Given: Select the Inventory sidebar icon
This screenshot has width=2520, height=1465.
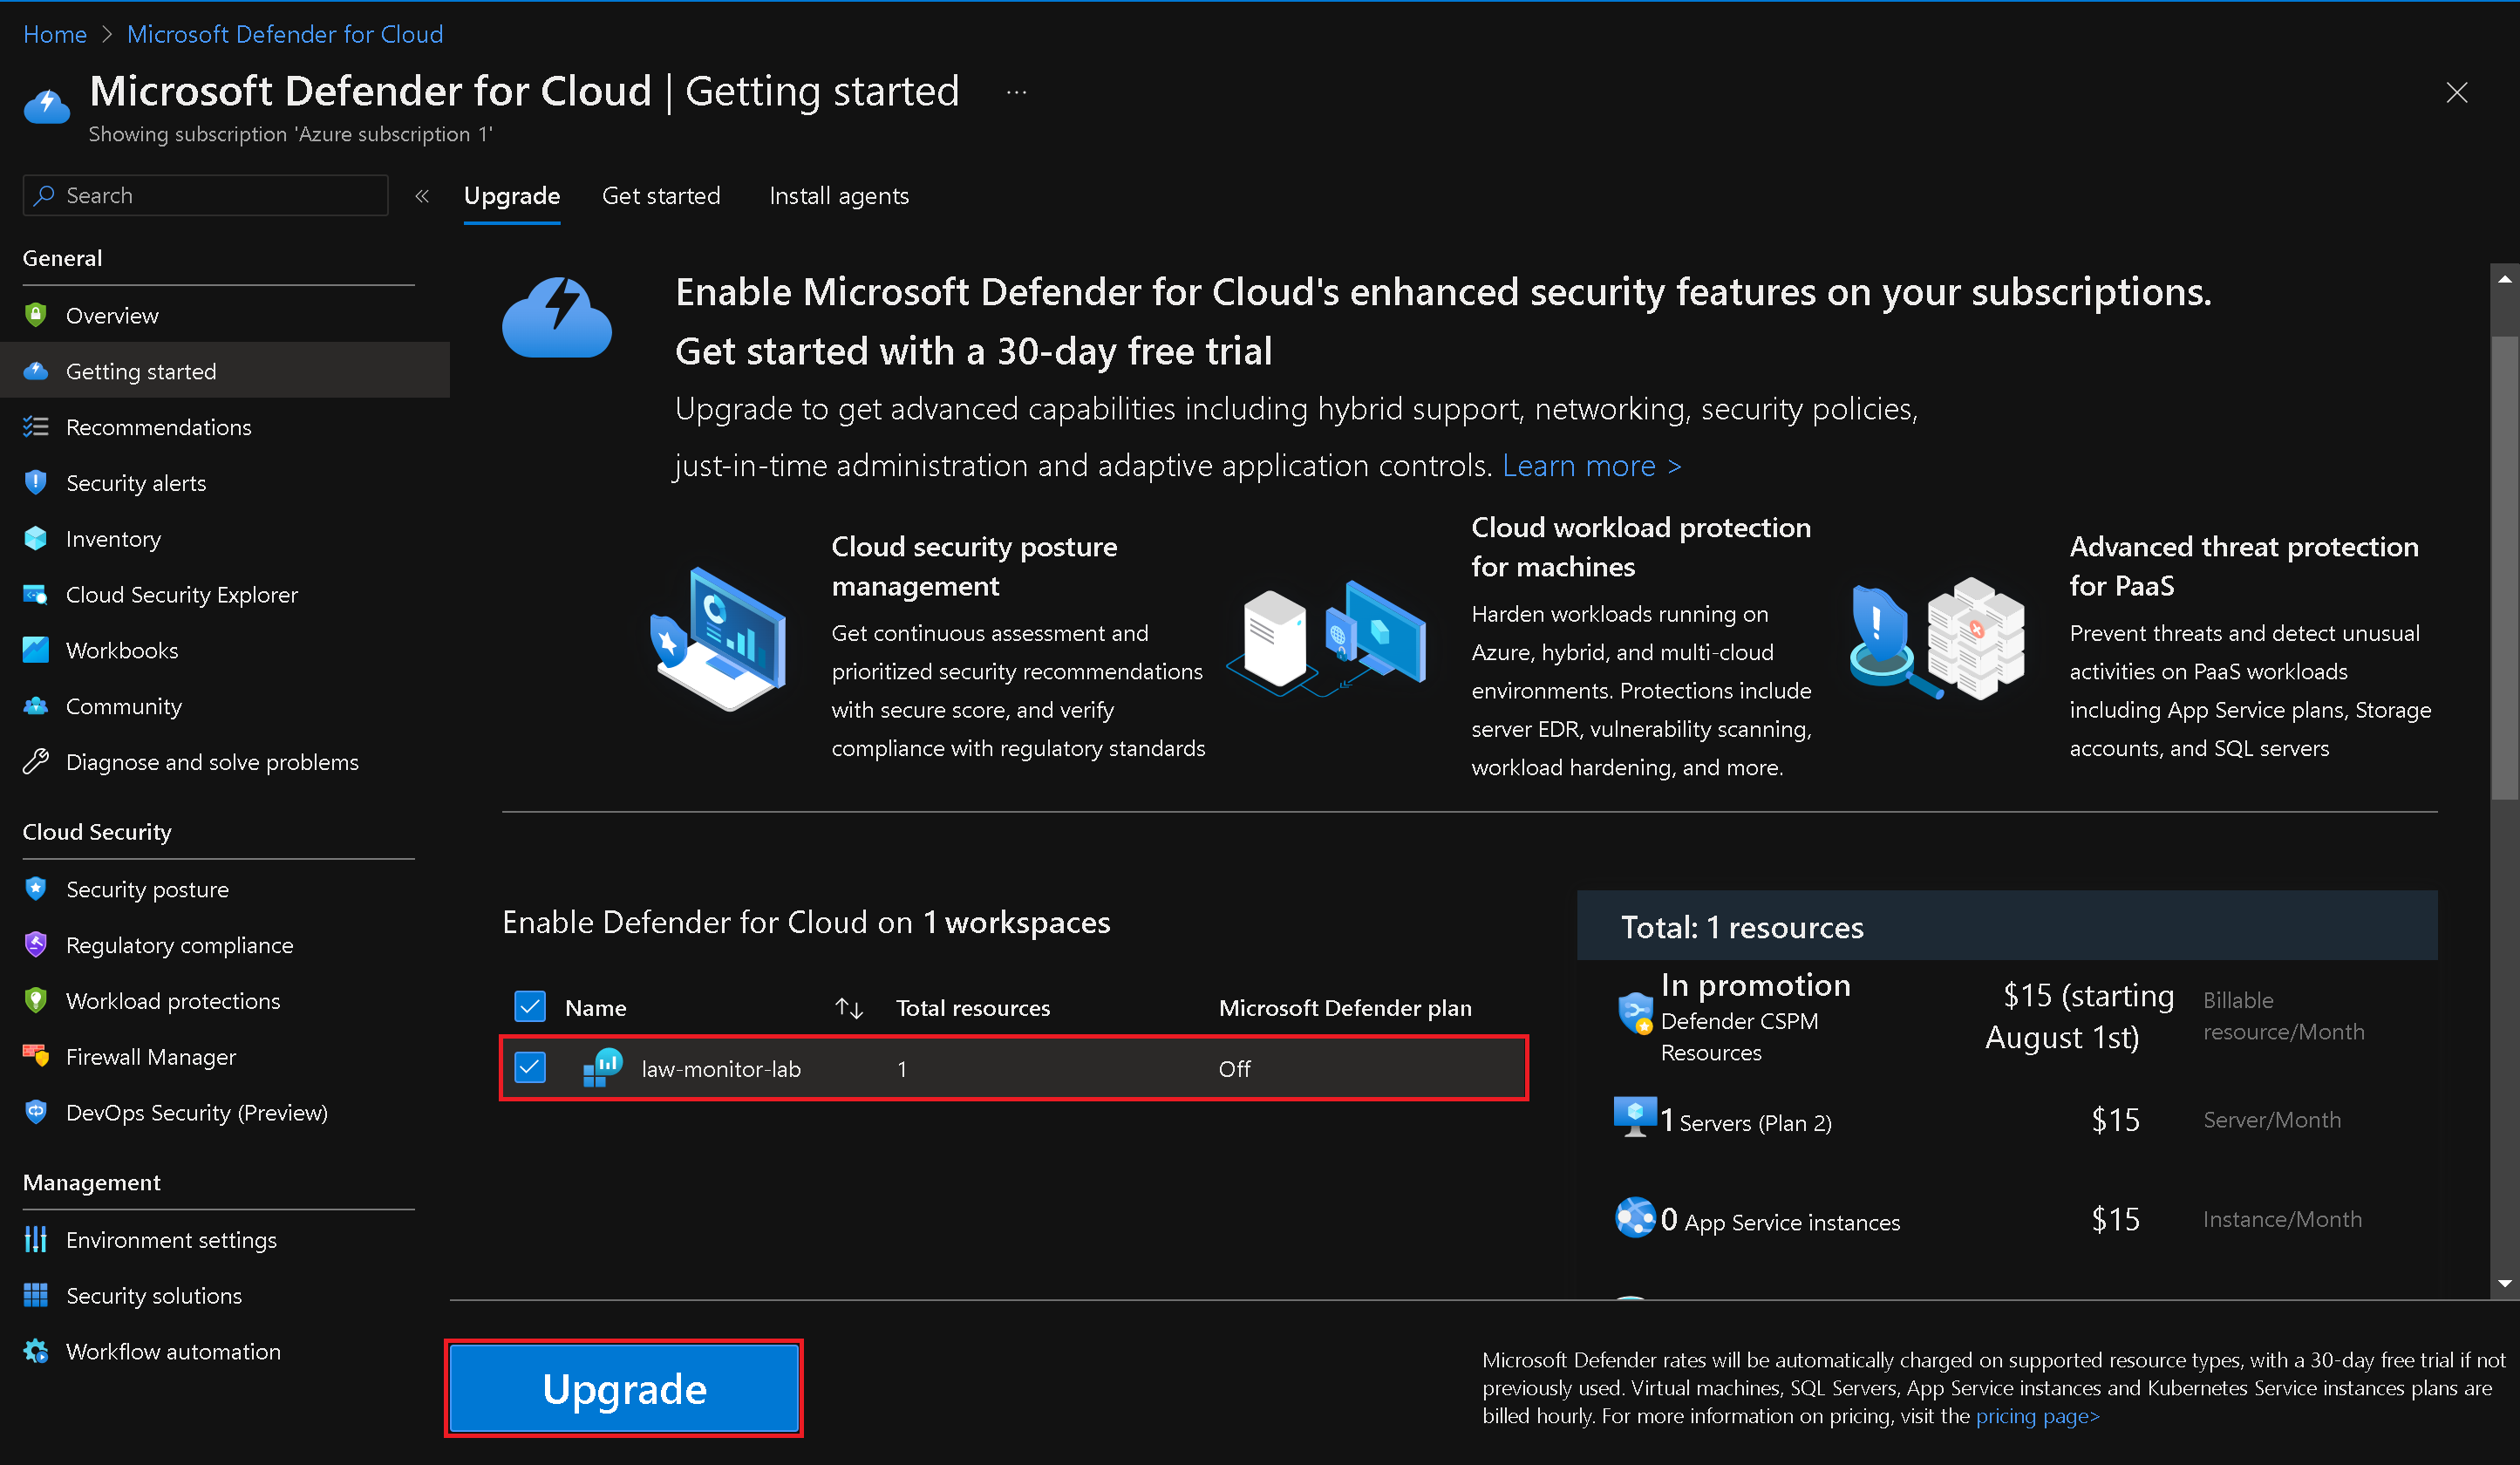Looking at the screenshot, I should pyautogui.click(x=35, y=538).
